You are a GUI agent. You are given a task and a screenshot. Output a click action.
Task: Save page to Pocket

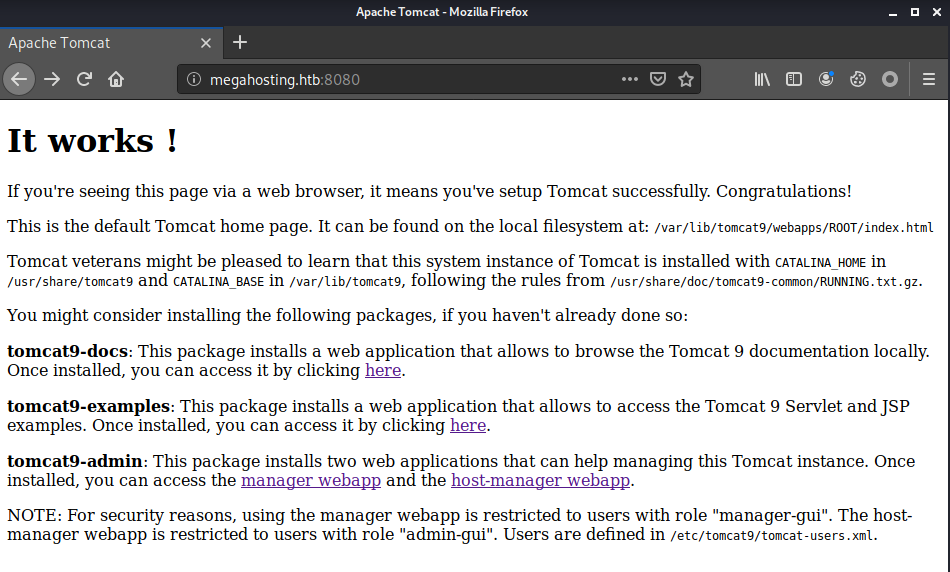pyautogui.click(x=658, y=79)
